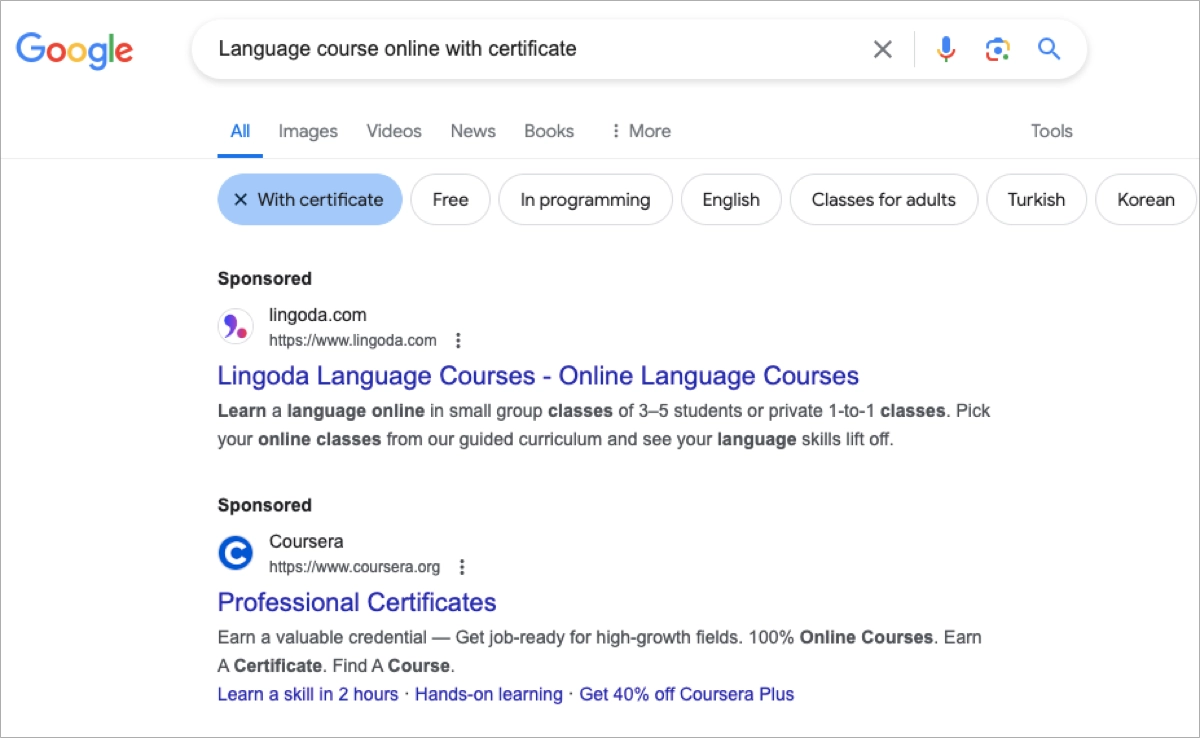This screenshot has width=1200, height=738.
Task: Click the Coursera logo icon
Action: pos(235,553)
